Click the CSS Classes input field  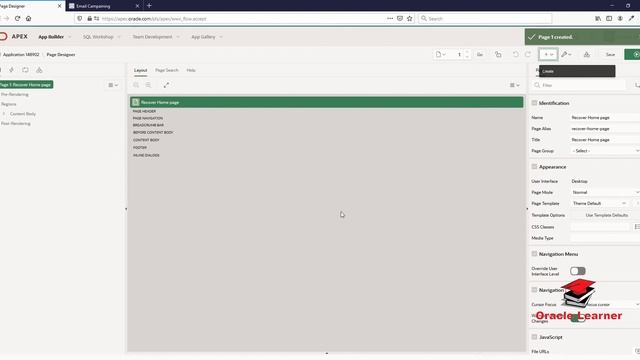coord(601,227)
